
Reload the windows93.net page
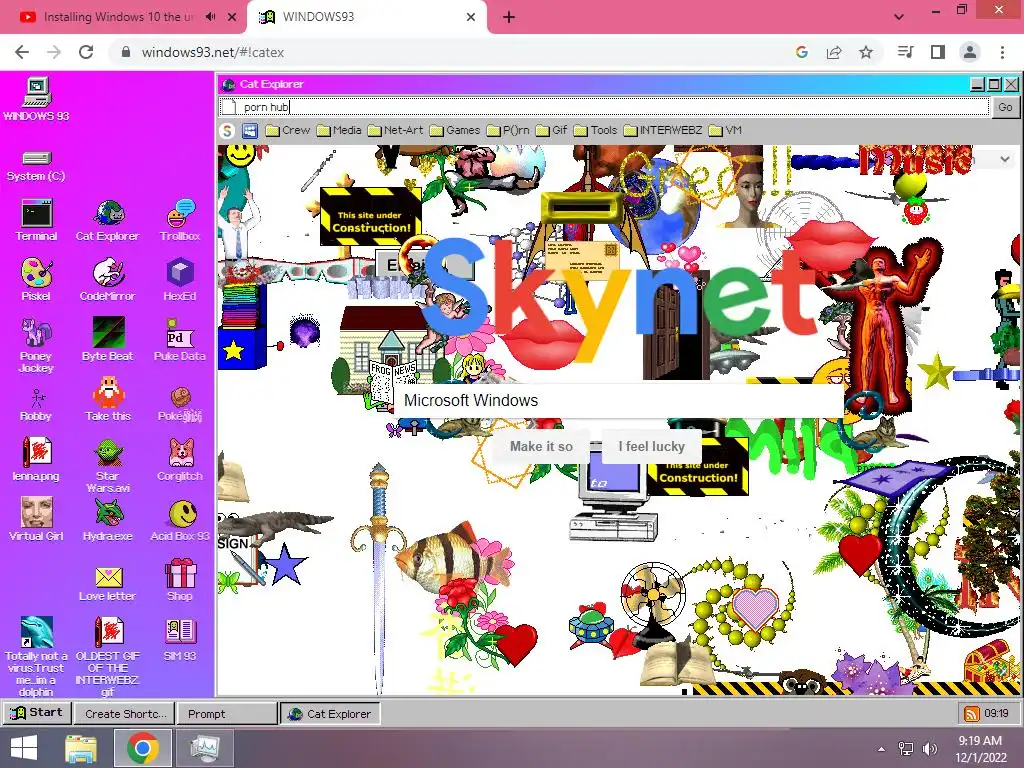coord(86,52)
